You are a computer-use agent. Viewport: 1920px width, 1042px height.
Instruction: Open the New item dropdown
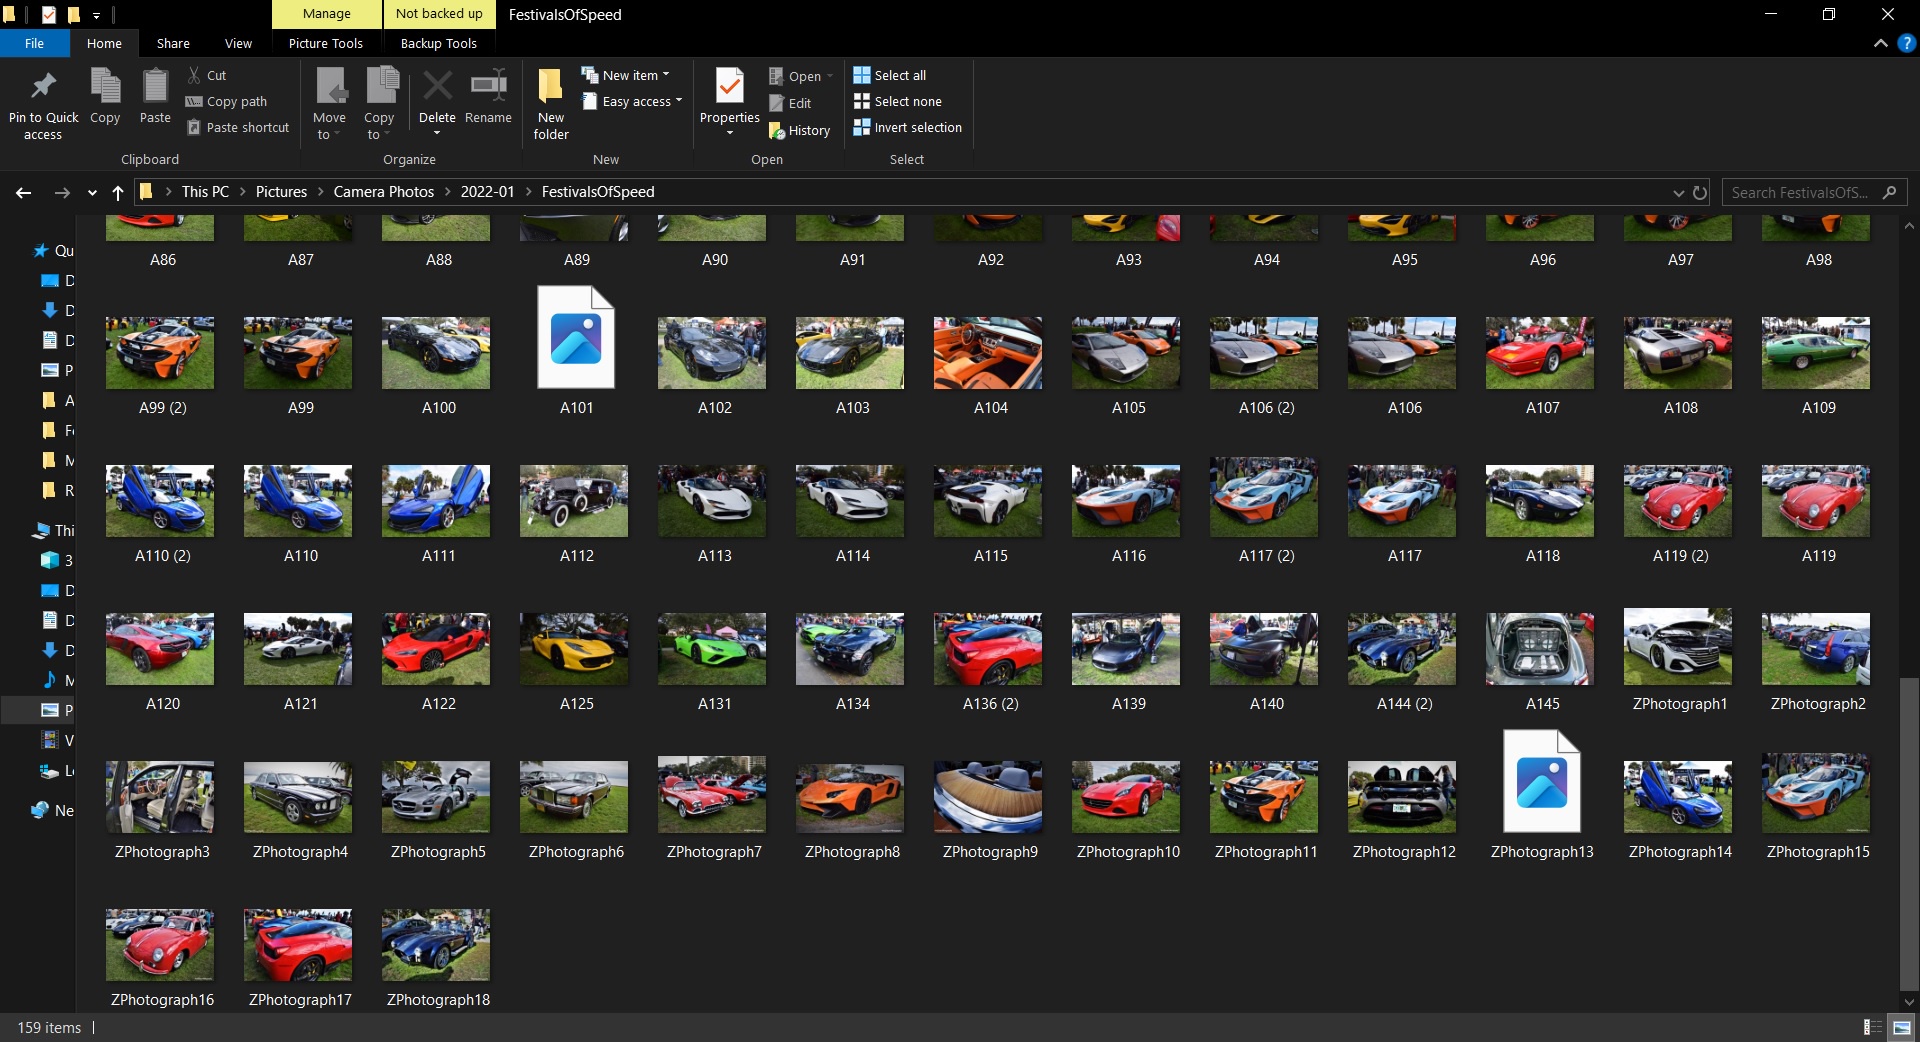tap(626, 75)
